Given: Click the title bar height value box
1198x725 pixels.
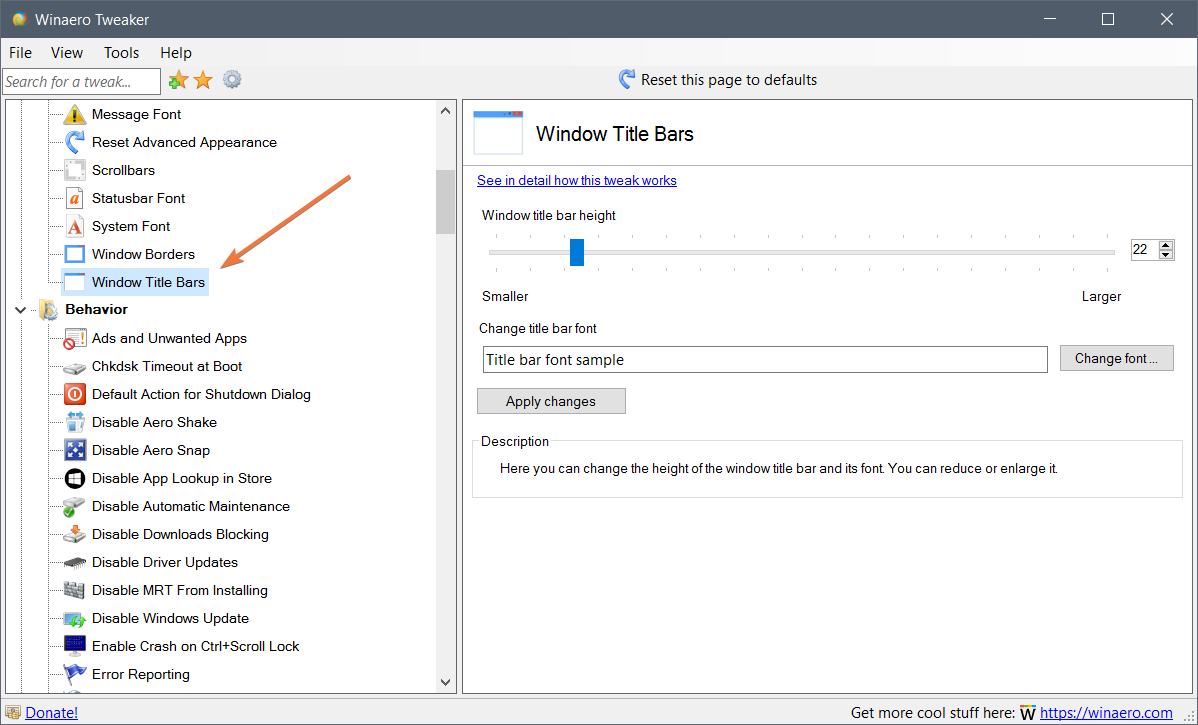Looking at the screenshot, I should coord(1145,250).
